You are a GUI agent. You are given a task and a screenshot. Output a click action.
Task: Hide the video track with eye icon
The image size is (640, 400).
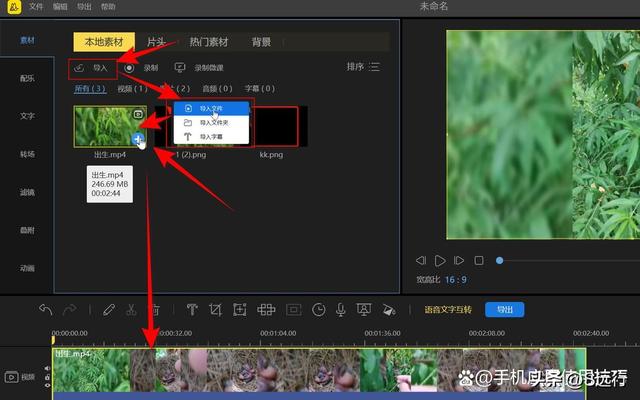point(47,385)
